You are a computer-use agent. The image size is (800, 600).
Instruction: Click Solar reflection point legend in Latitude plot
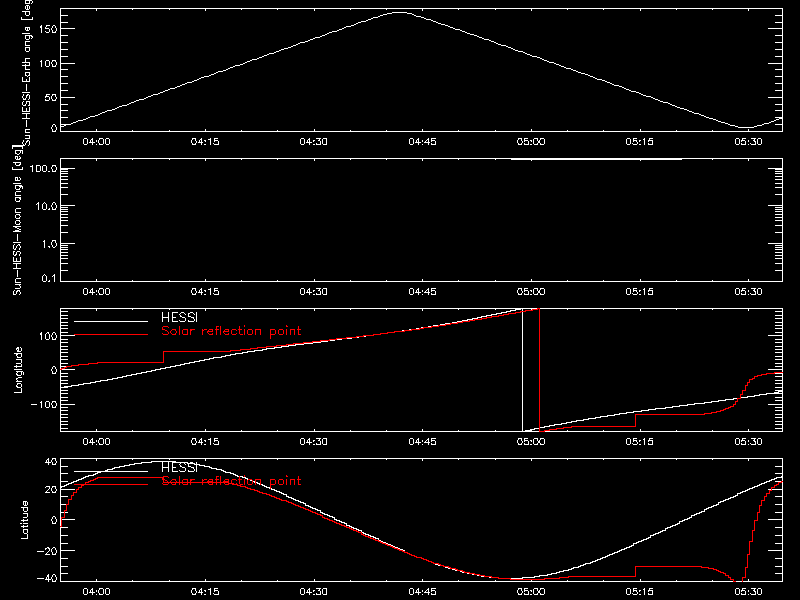[x=231, y=481]
